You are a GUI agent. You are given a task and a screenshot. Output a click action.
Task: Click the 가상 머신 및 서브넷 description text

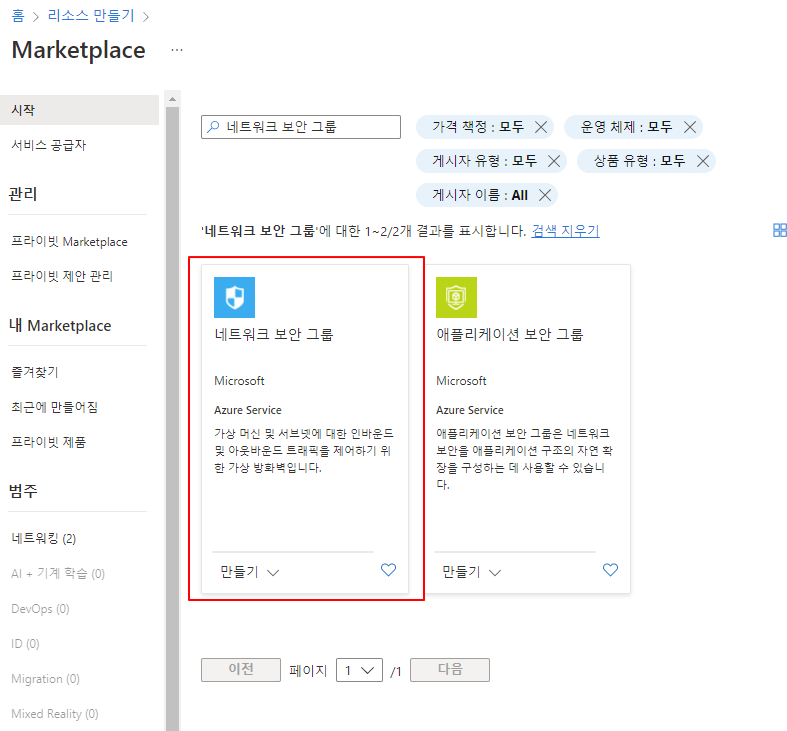[x=304, y=450]
